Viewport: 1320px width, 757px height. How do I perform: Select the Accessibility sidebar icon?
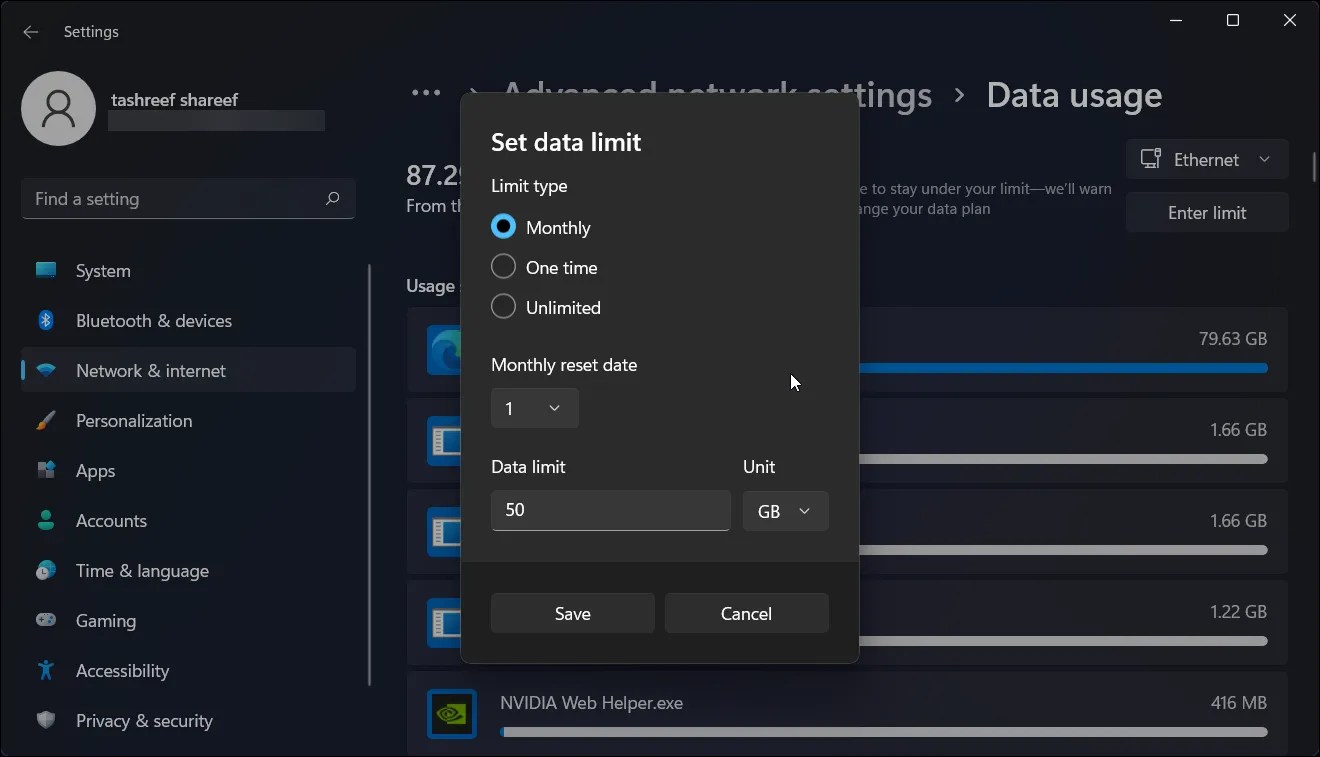[46, 670]
